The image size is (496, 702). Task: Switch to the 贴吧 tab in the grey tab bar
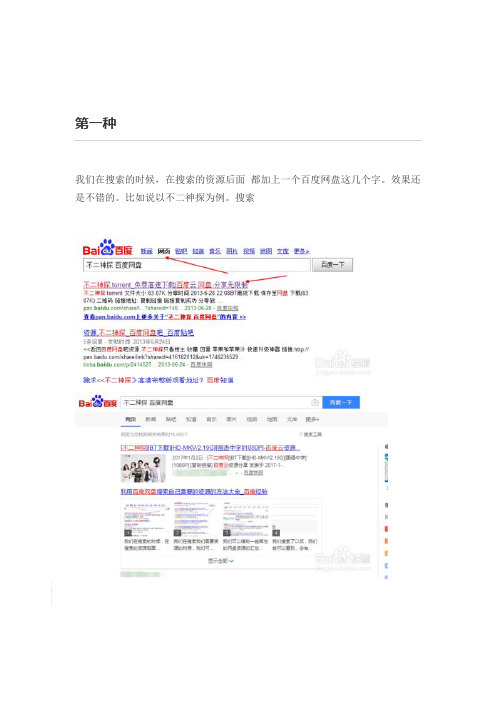pos(171,419)
